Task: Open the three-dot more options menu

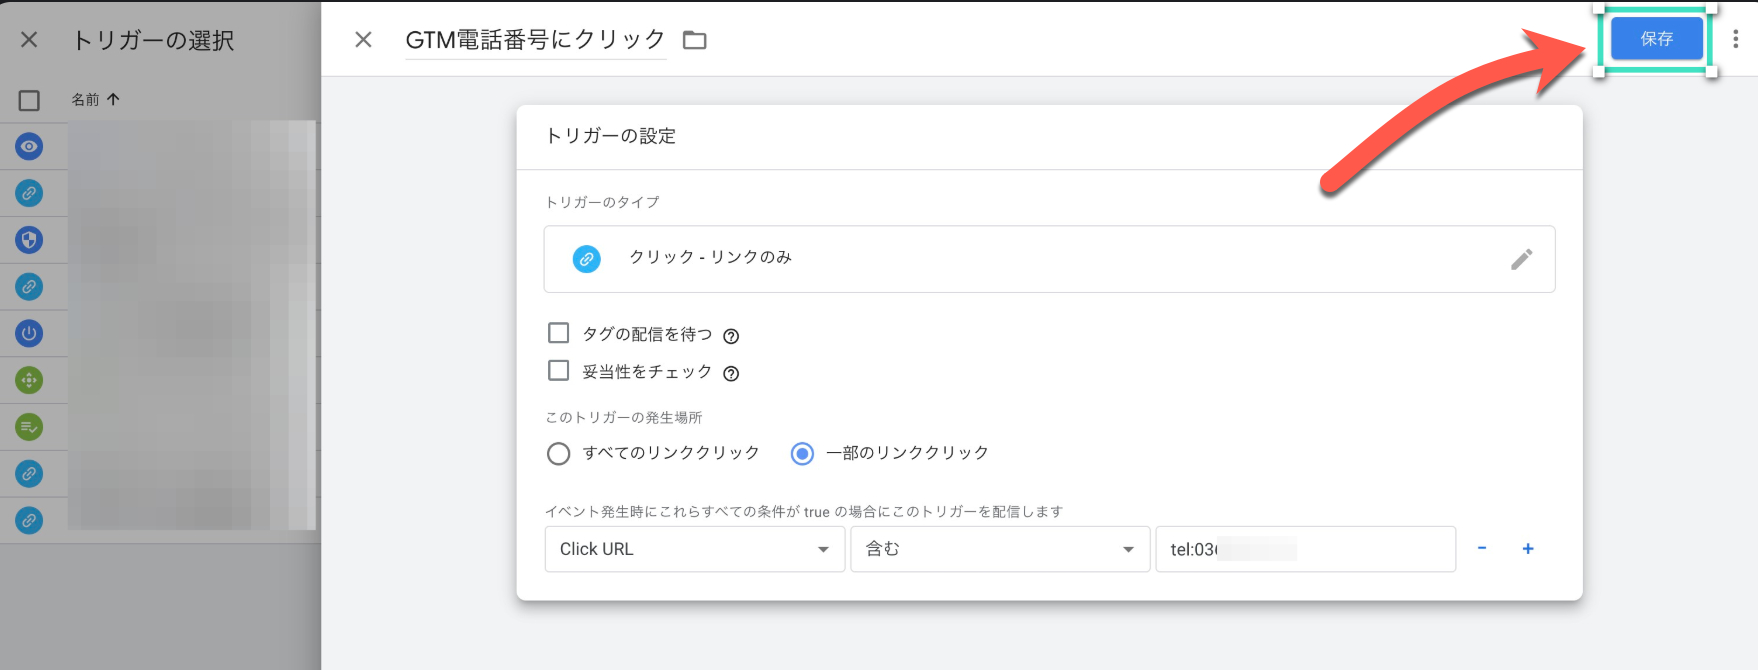Action: click(1735, 39)
